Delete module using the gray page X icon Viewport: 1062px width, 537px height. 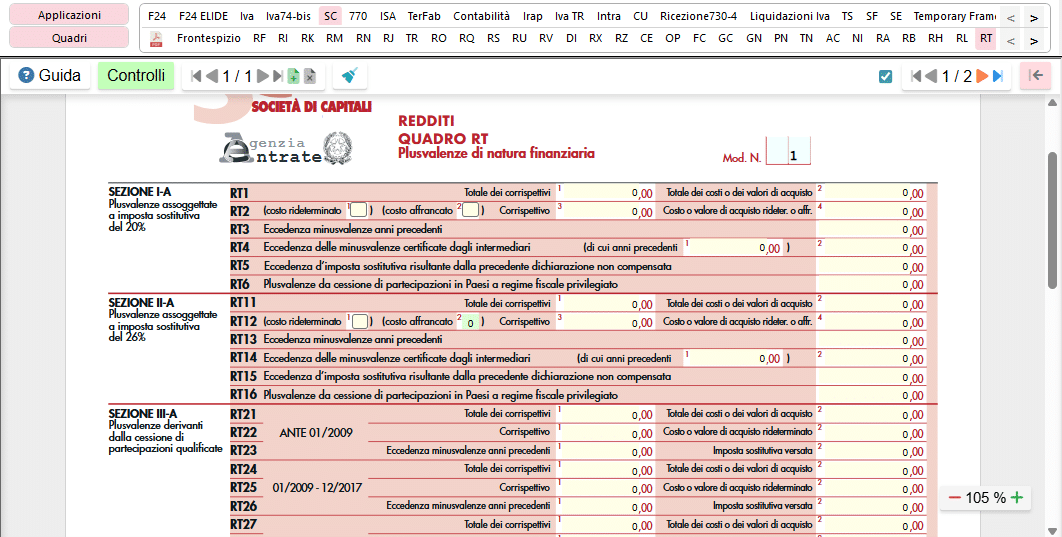tap(310, 77)
